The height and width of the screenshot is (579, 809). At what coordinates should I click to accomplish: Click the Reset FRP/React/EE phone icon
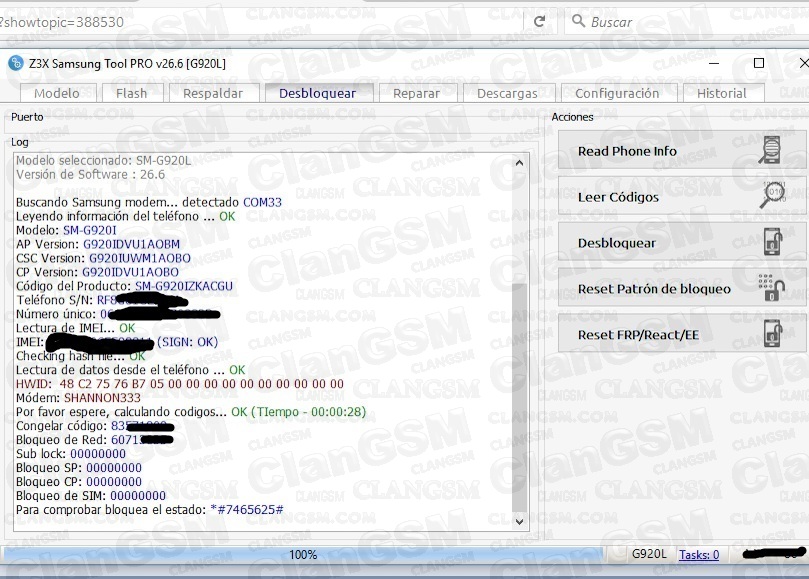click(772, 333)
